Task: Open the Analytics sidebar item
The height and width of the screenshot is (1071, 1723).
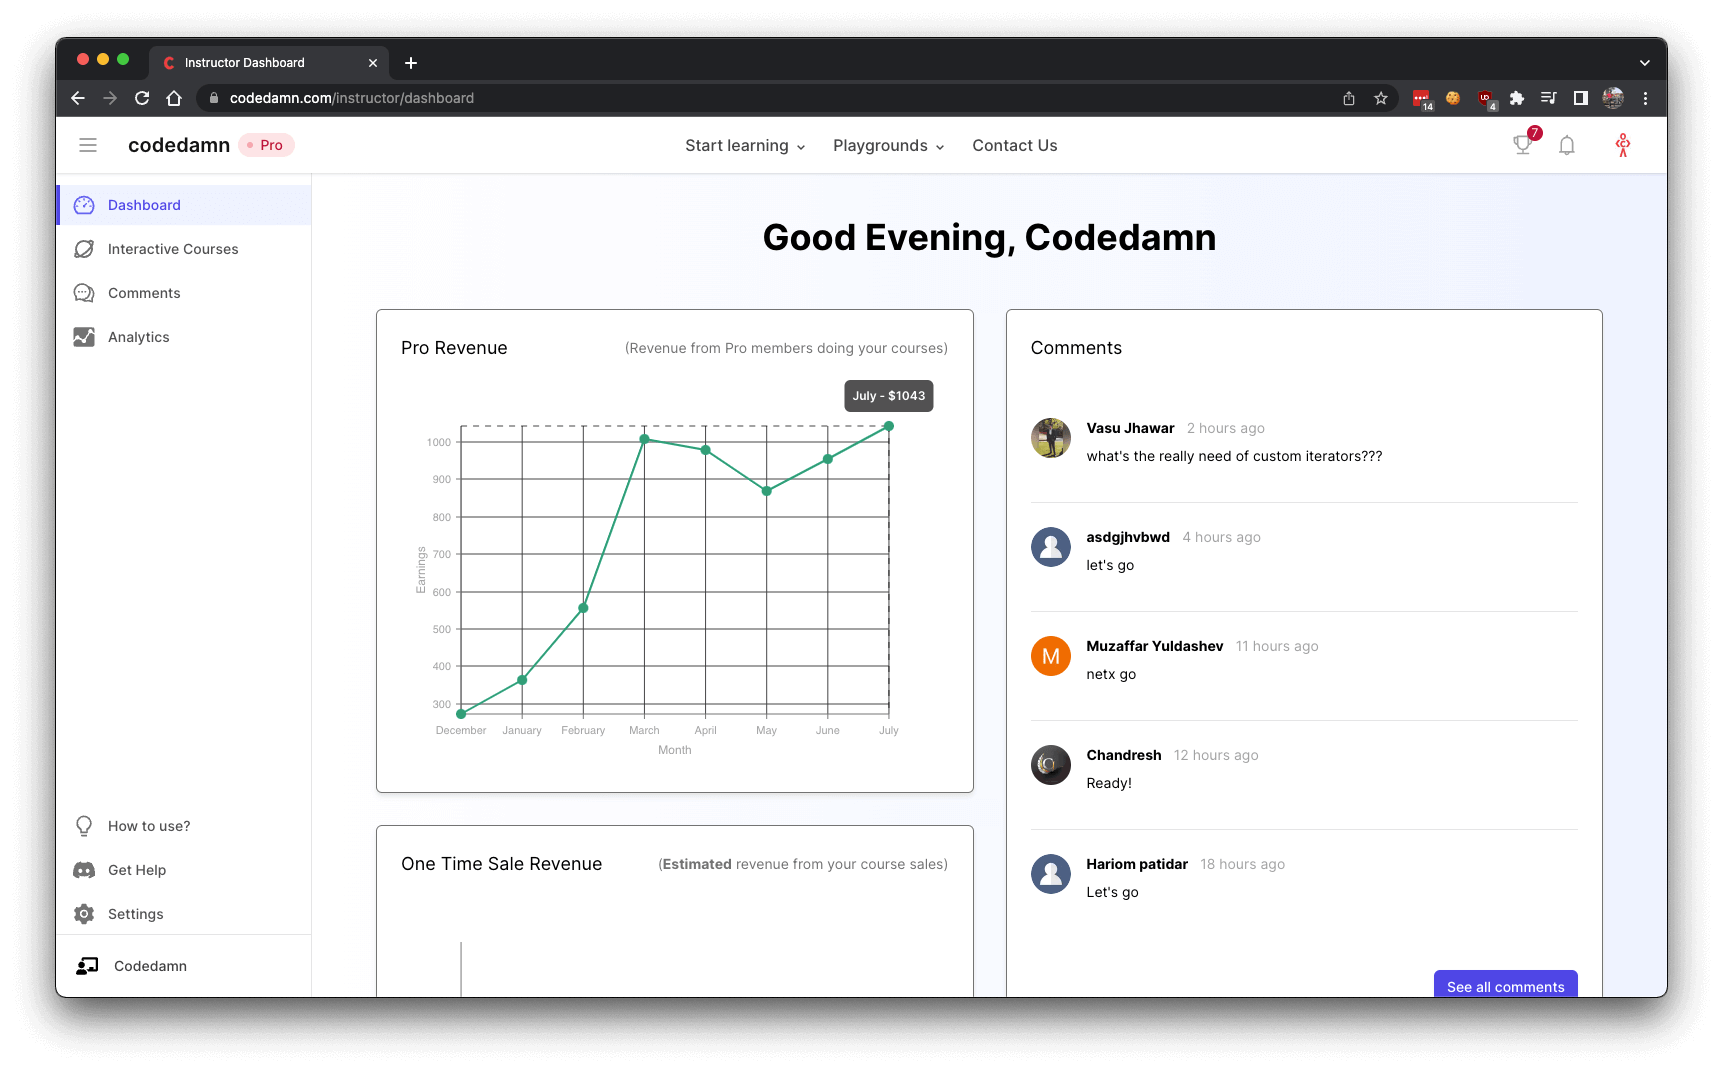Action: (x=139, y=337)
